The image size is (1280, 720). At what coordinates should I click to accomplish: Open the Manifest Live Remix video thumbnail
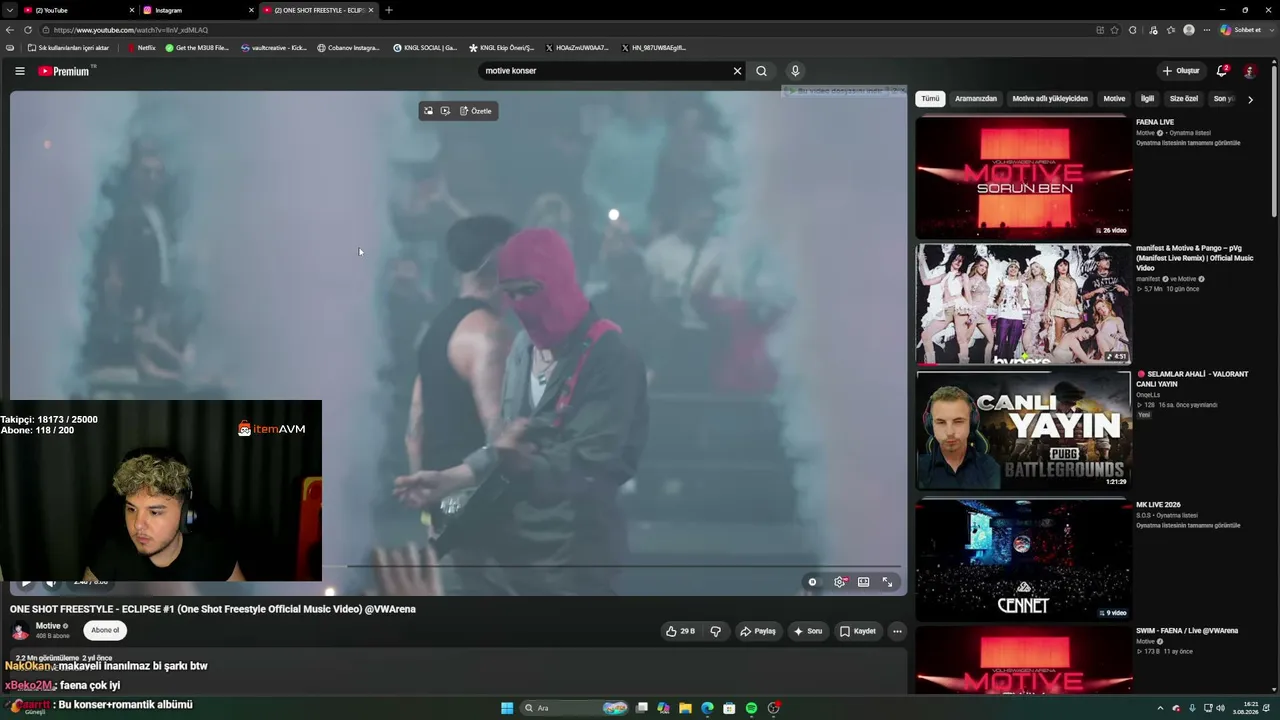coord(1023,304)
